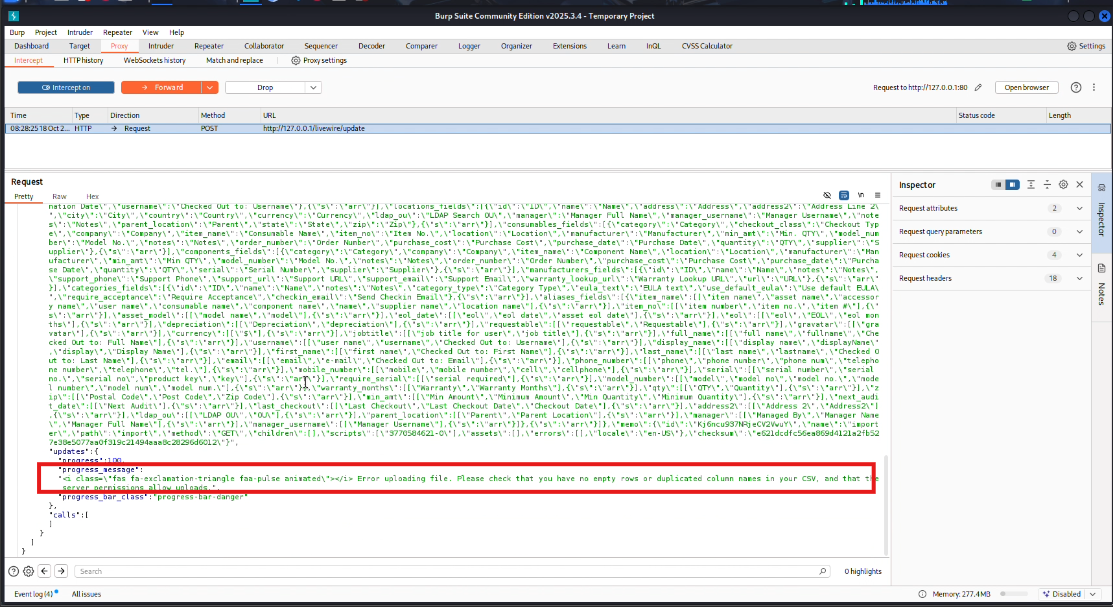1113x607 pixels.
Task: Toggle the hide-eye icon in request editor
Action: tap(827, 195)
